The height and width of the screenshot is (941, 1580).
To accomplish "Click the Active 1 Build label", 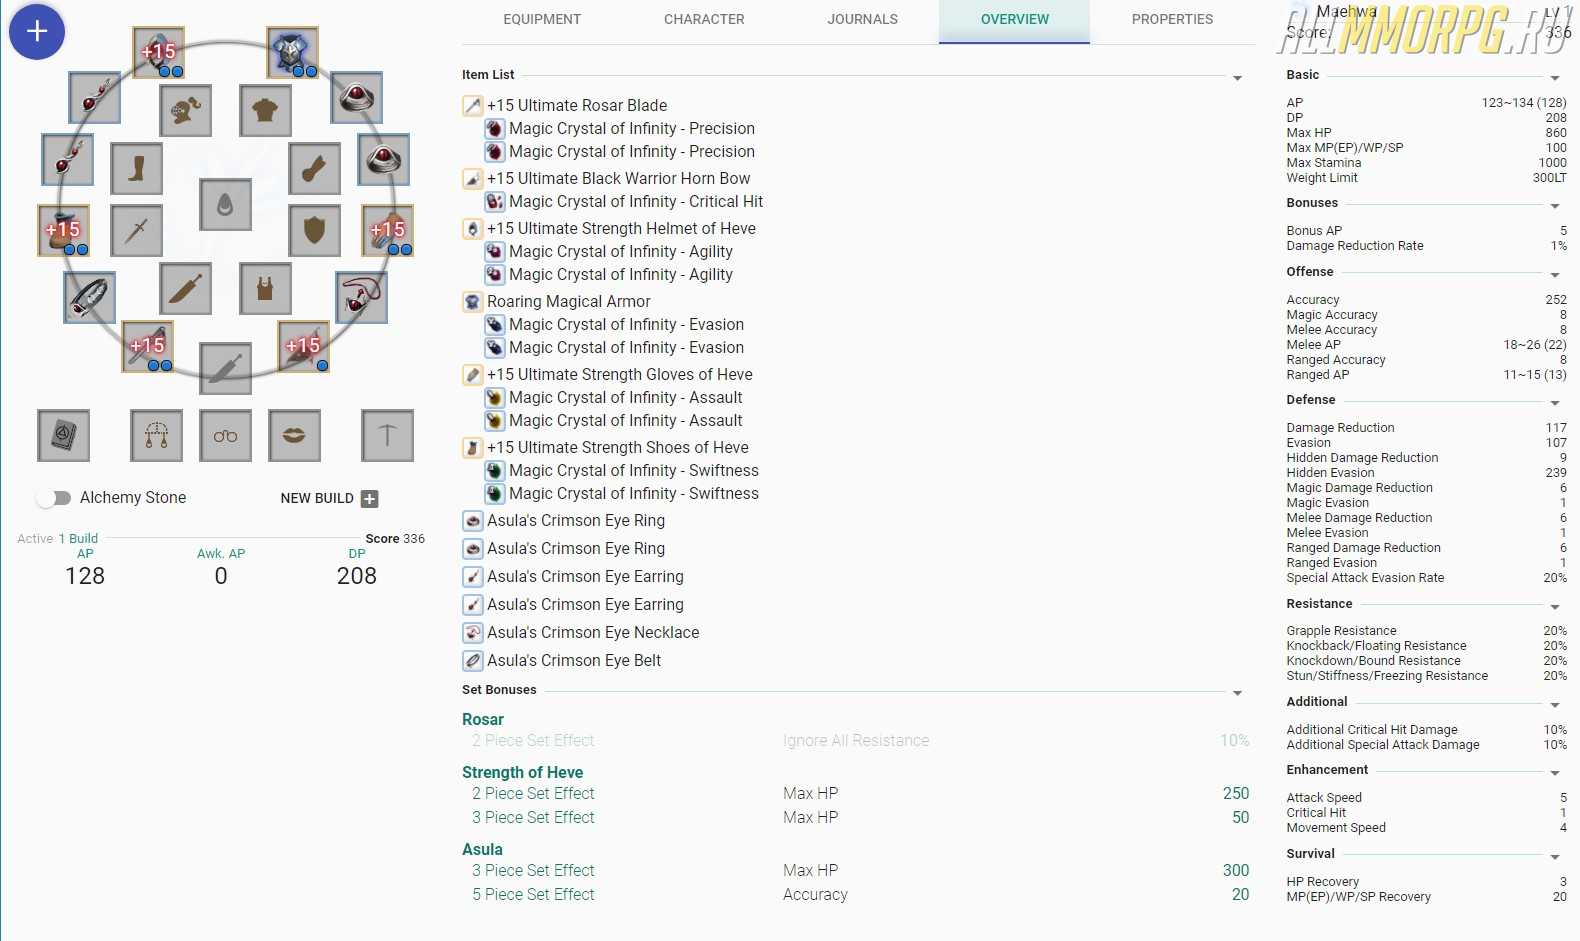I will pyautogui.click(x=57, y=538).
